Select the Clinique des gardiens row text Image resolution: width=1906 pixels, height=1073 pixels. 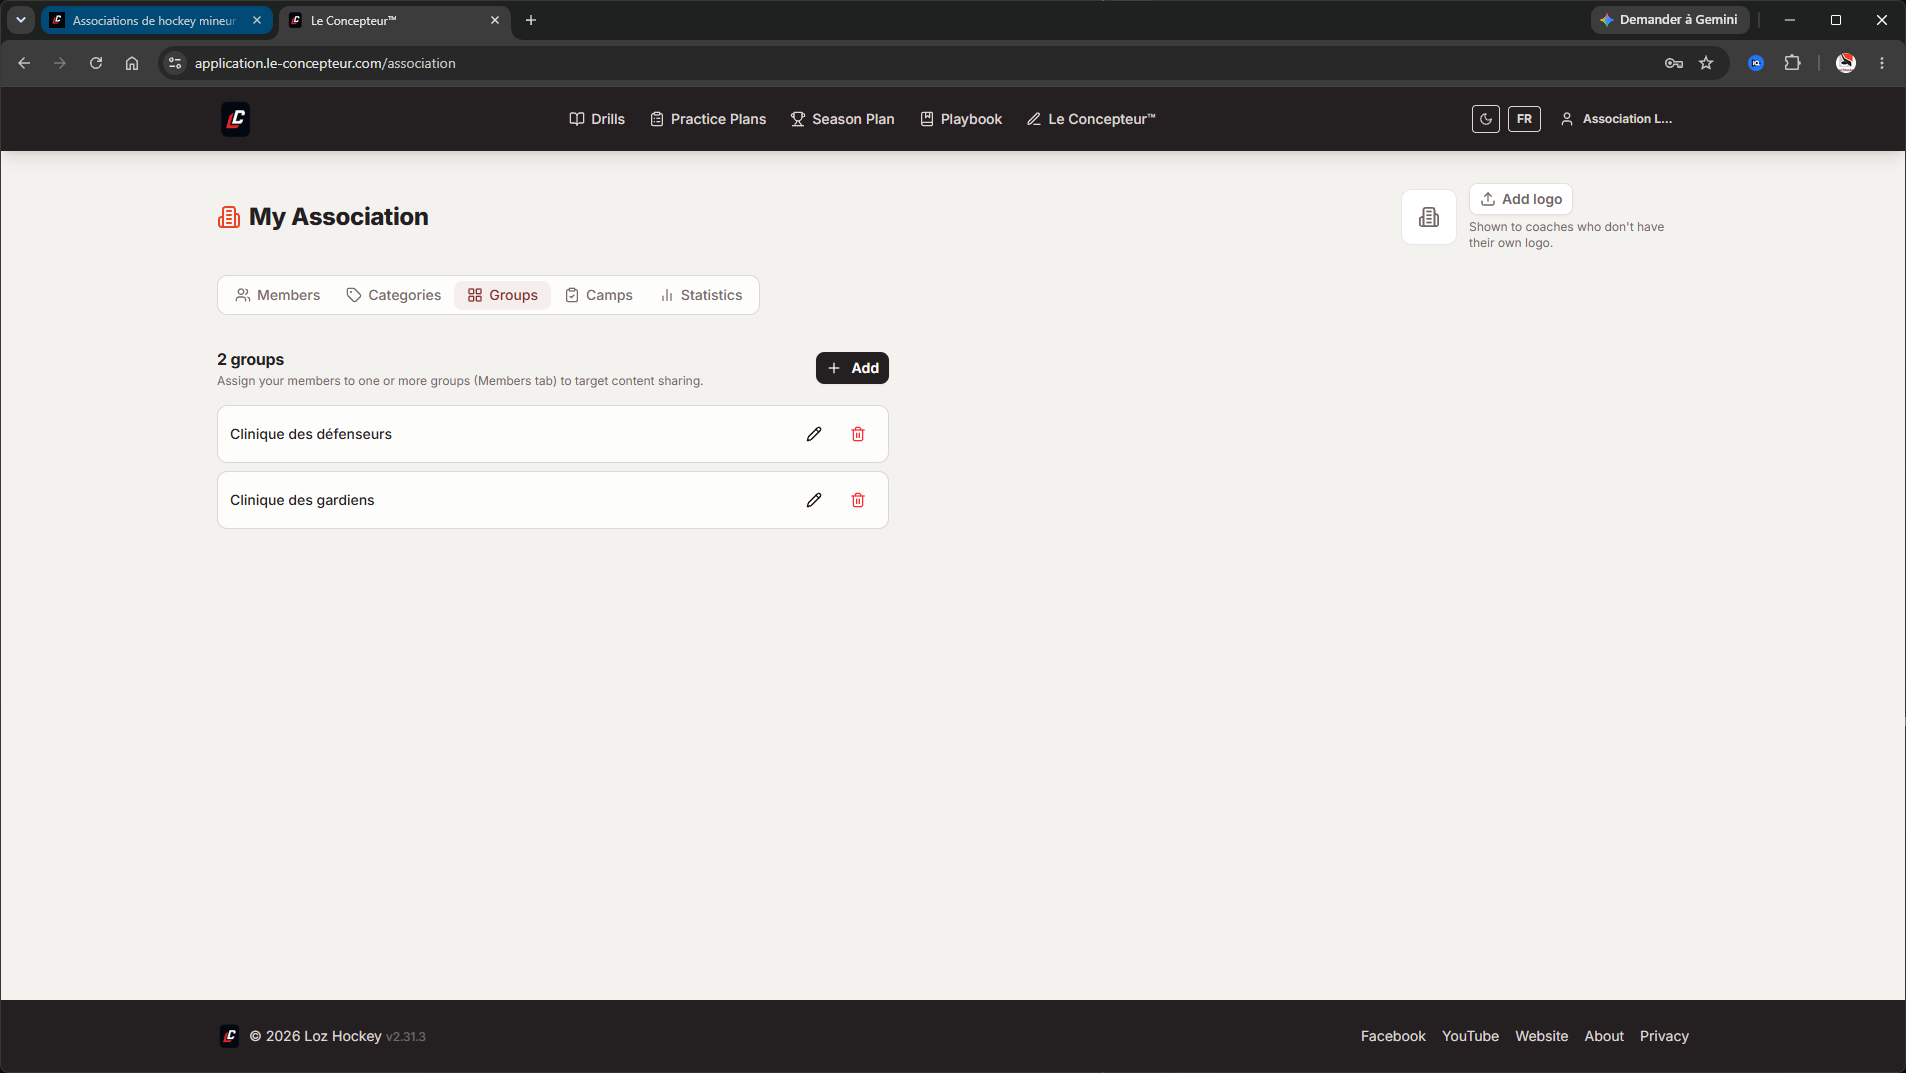click(302, 500)
